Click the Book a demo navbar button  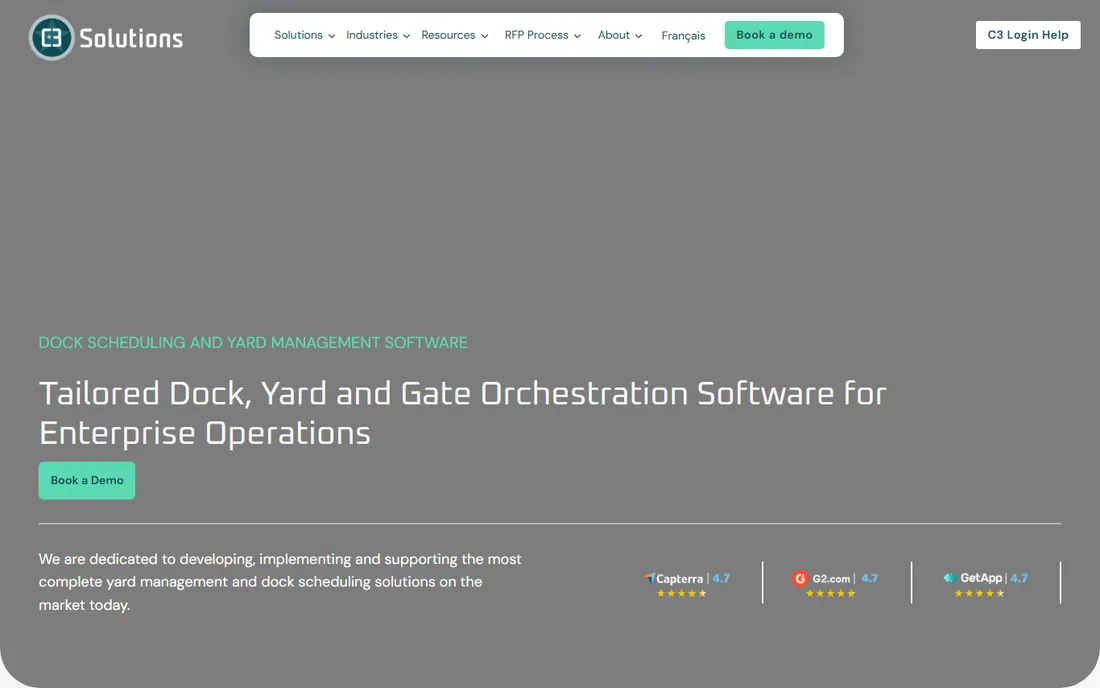click(x=774, y=35)
